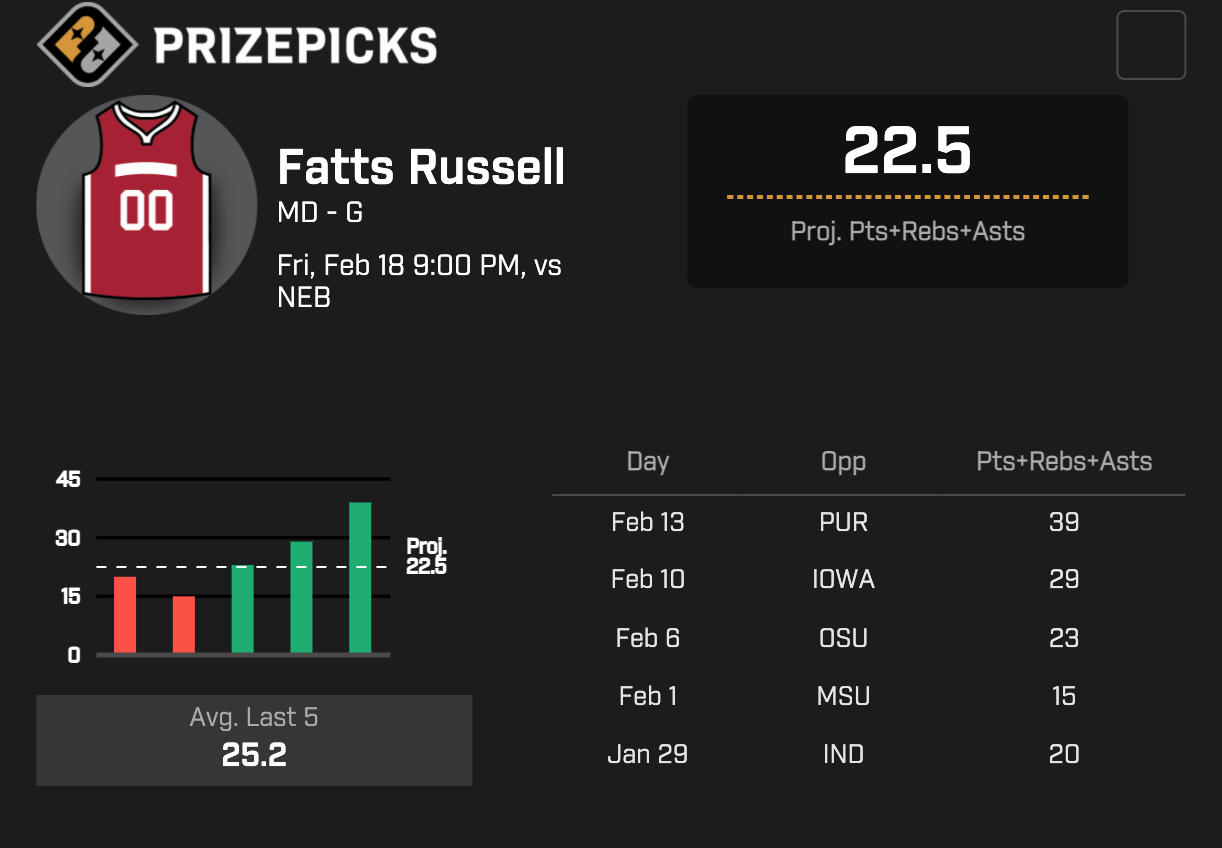Click the large 22.5 projection value
This screenshot has height=848, width=1222.
(907, 151)
